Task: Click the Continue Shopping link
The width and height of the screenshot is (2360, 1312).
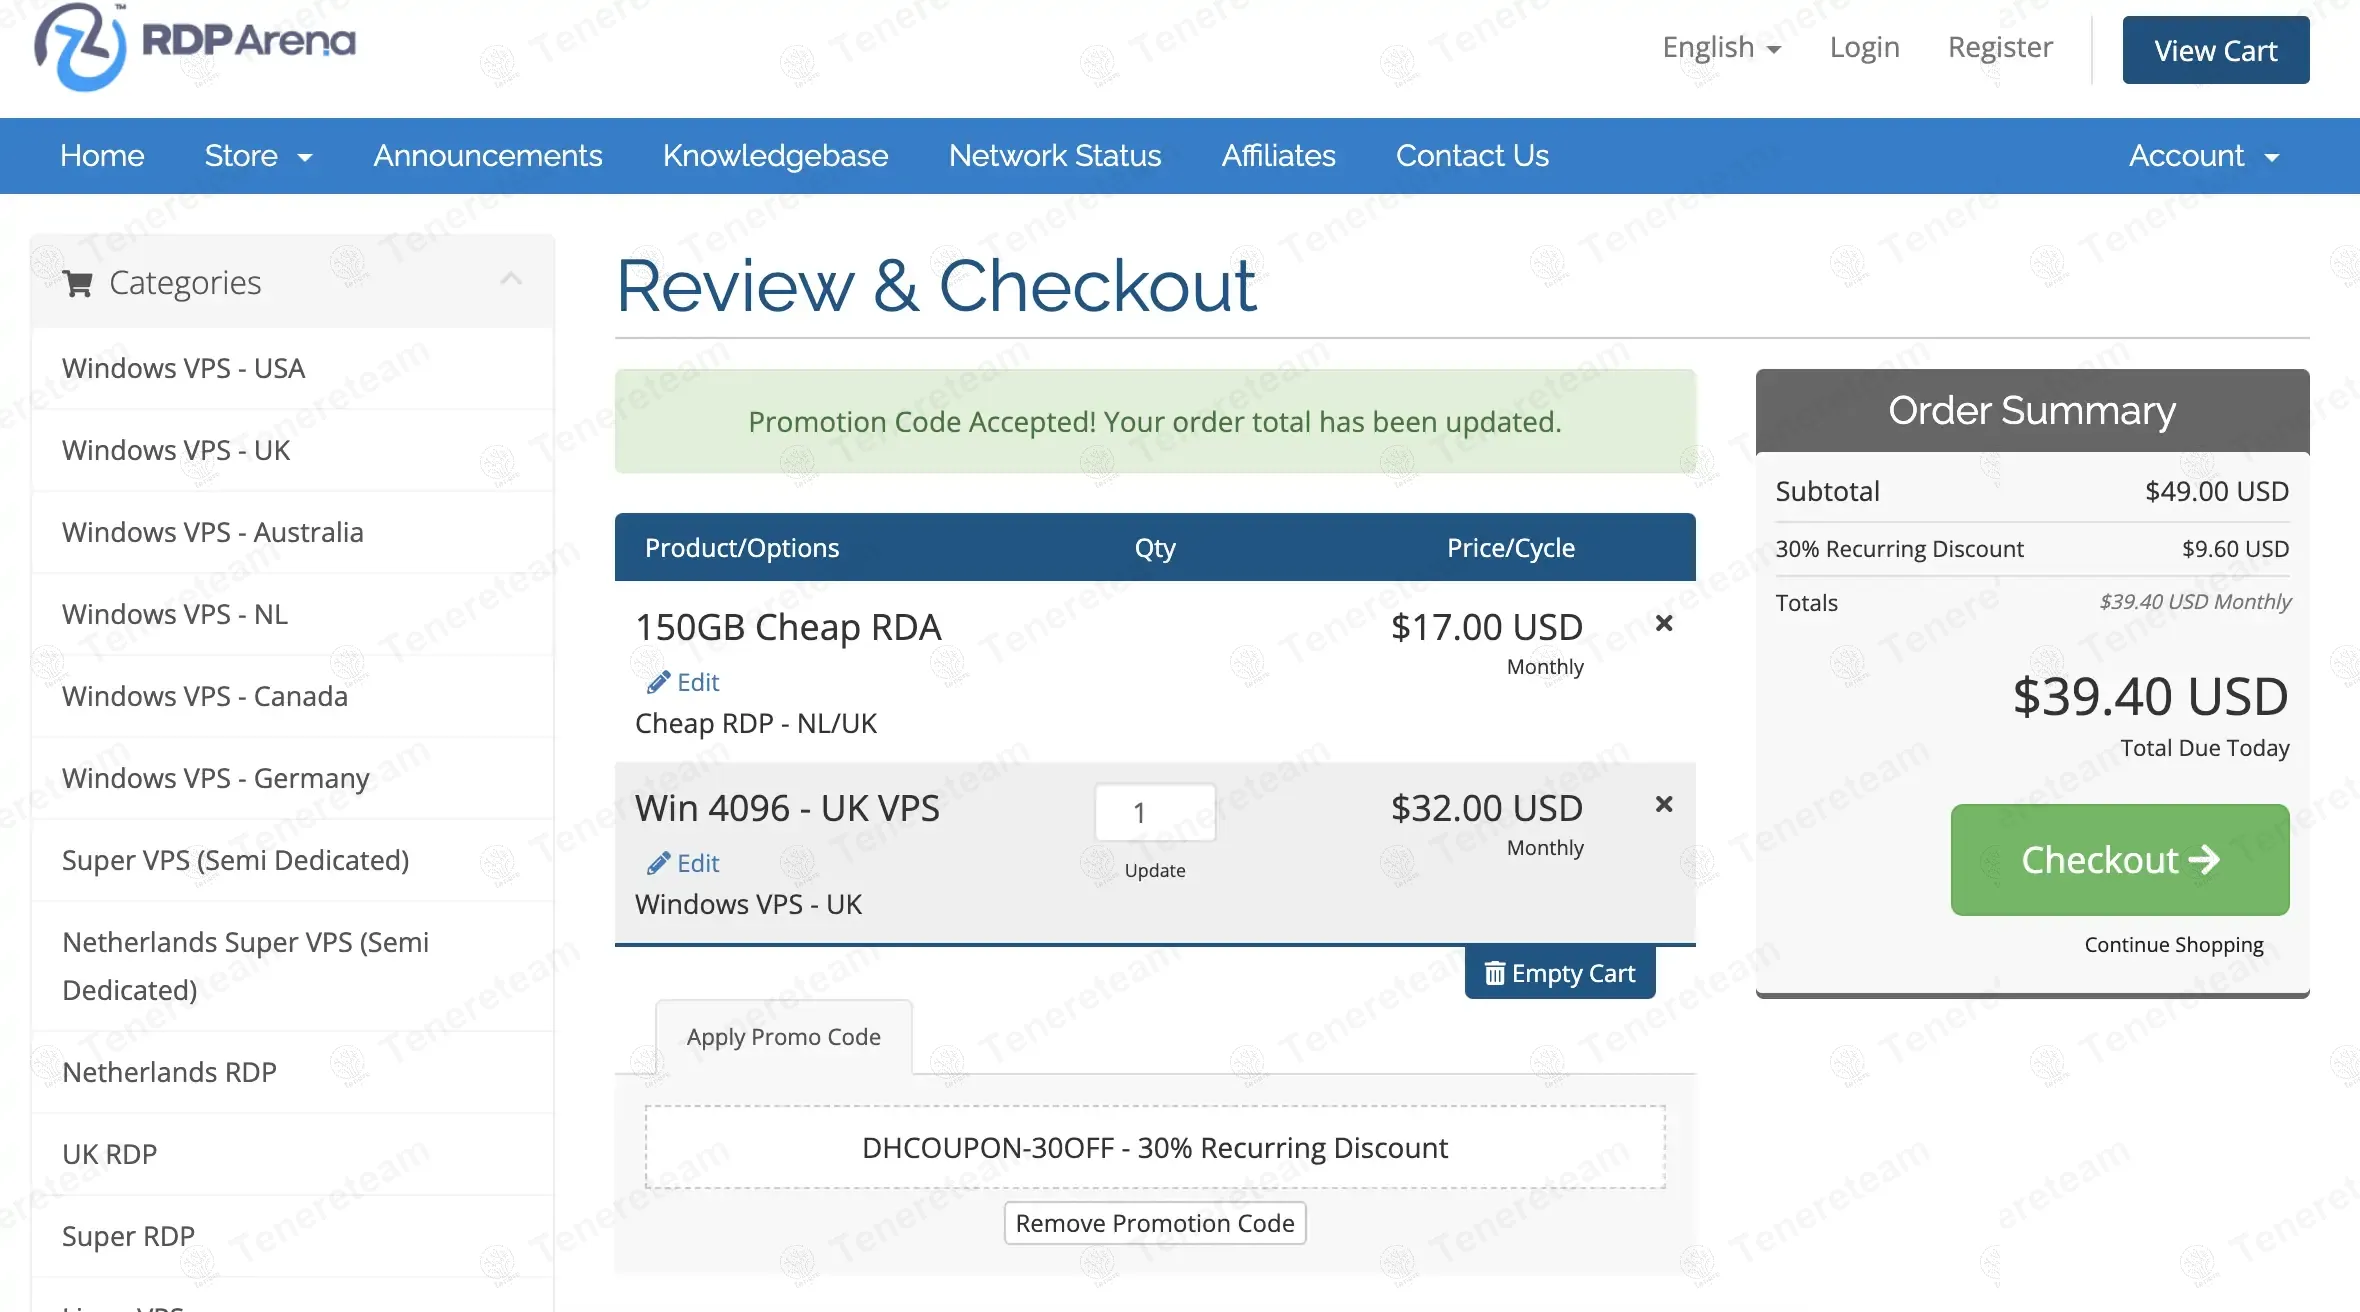Action: pyautogui.click(x=2173, y=945)
